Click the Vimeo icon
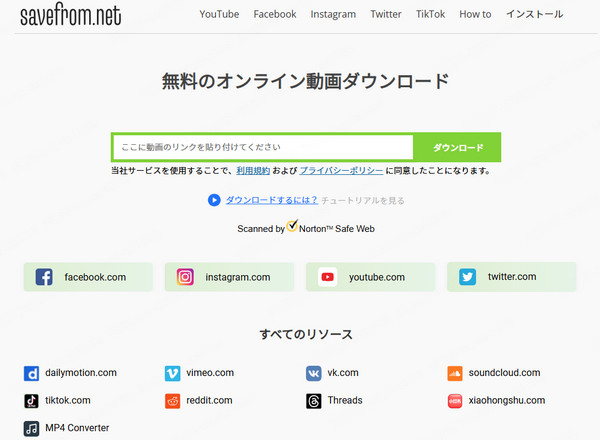Screen dimensions: 600x440 click(x=173, y=373)
